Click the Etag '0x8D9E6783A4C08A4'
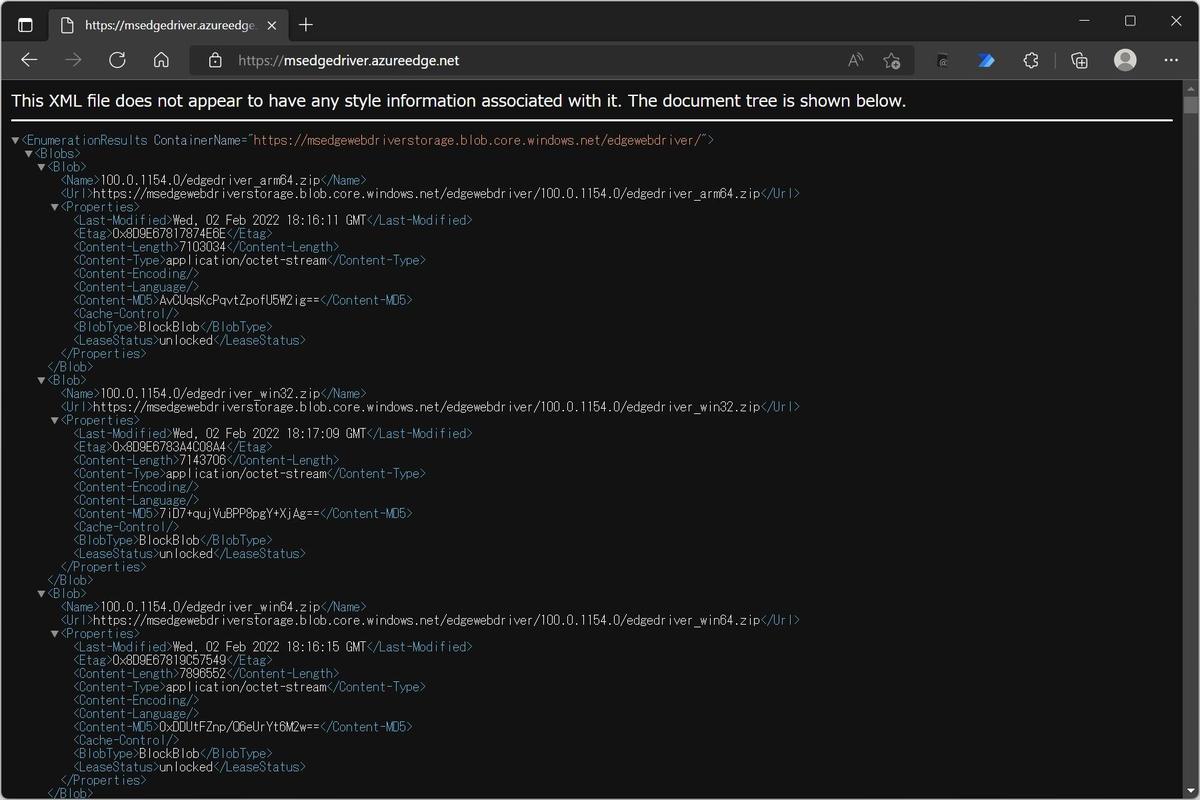The image size is (1200, 800). (169, 447)
